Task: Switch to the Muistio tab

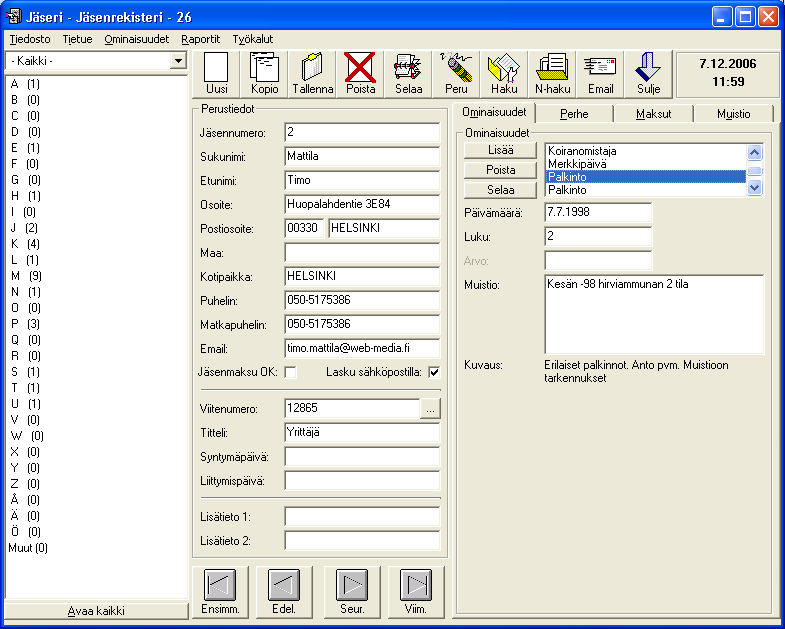Action: click(733, 114)
